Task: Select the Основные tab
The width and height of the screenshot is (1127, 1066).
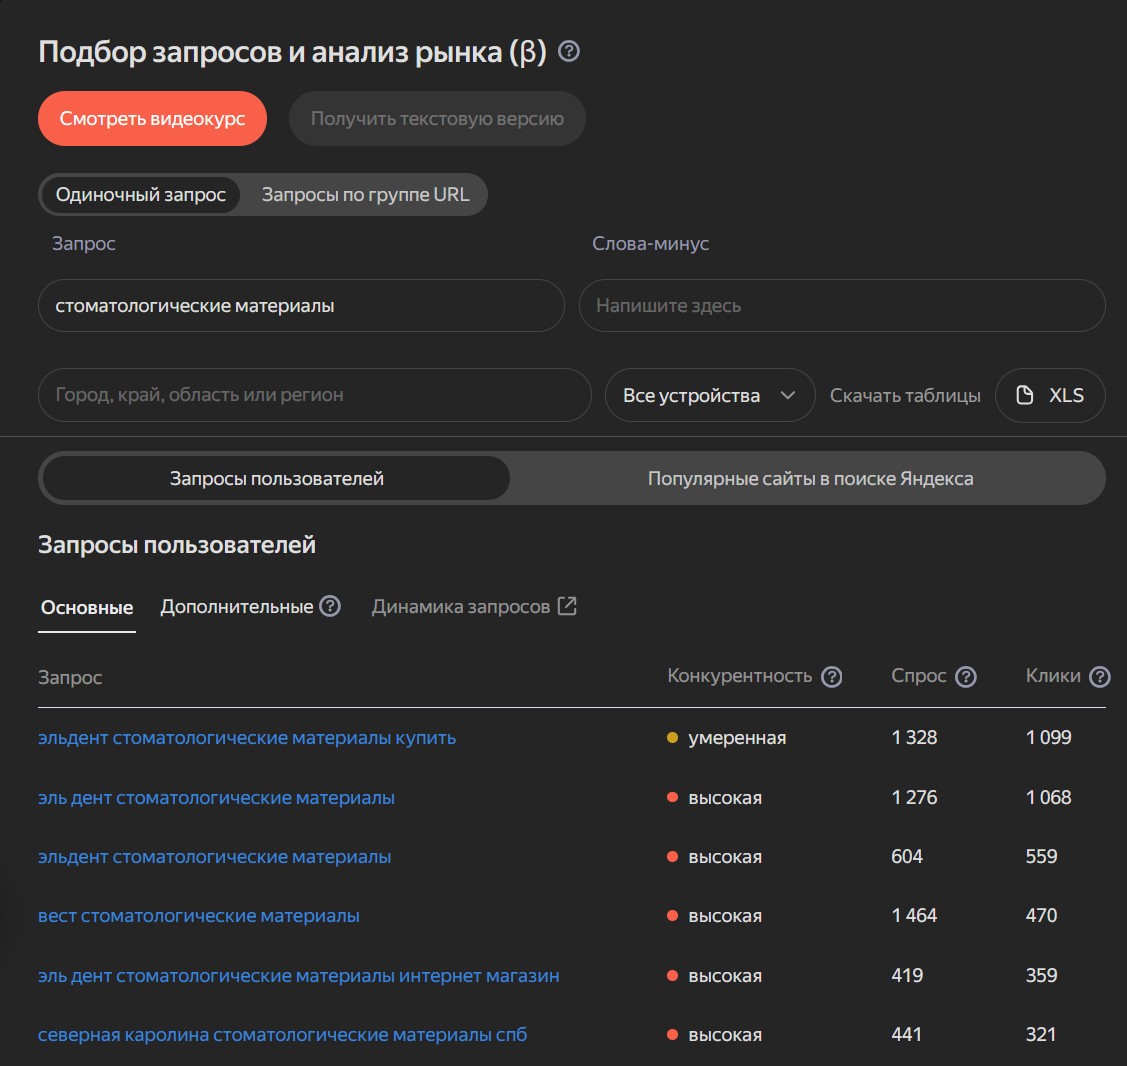Action: pos(86,606)
